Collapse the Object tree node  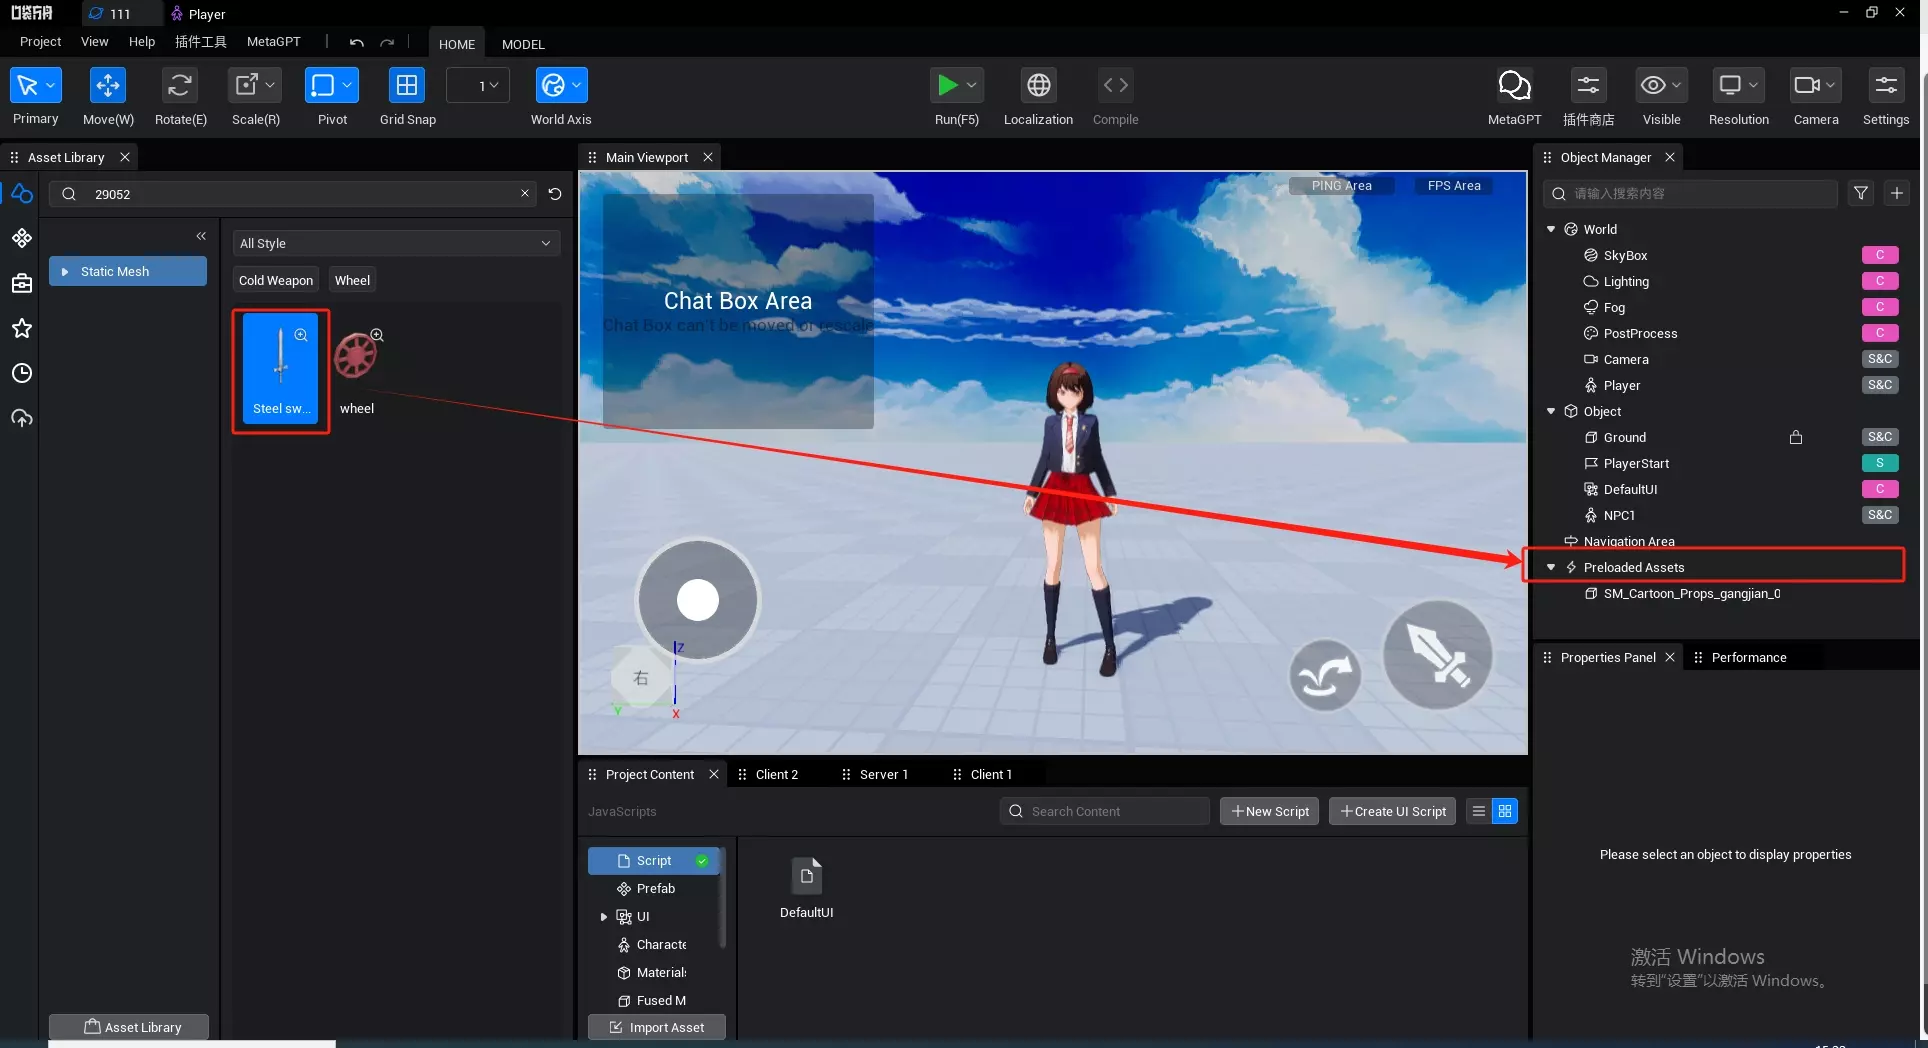pyautogui.click(x=1551, y=411)
